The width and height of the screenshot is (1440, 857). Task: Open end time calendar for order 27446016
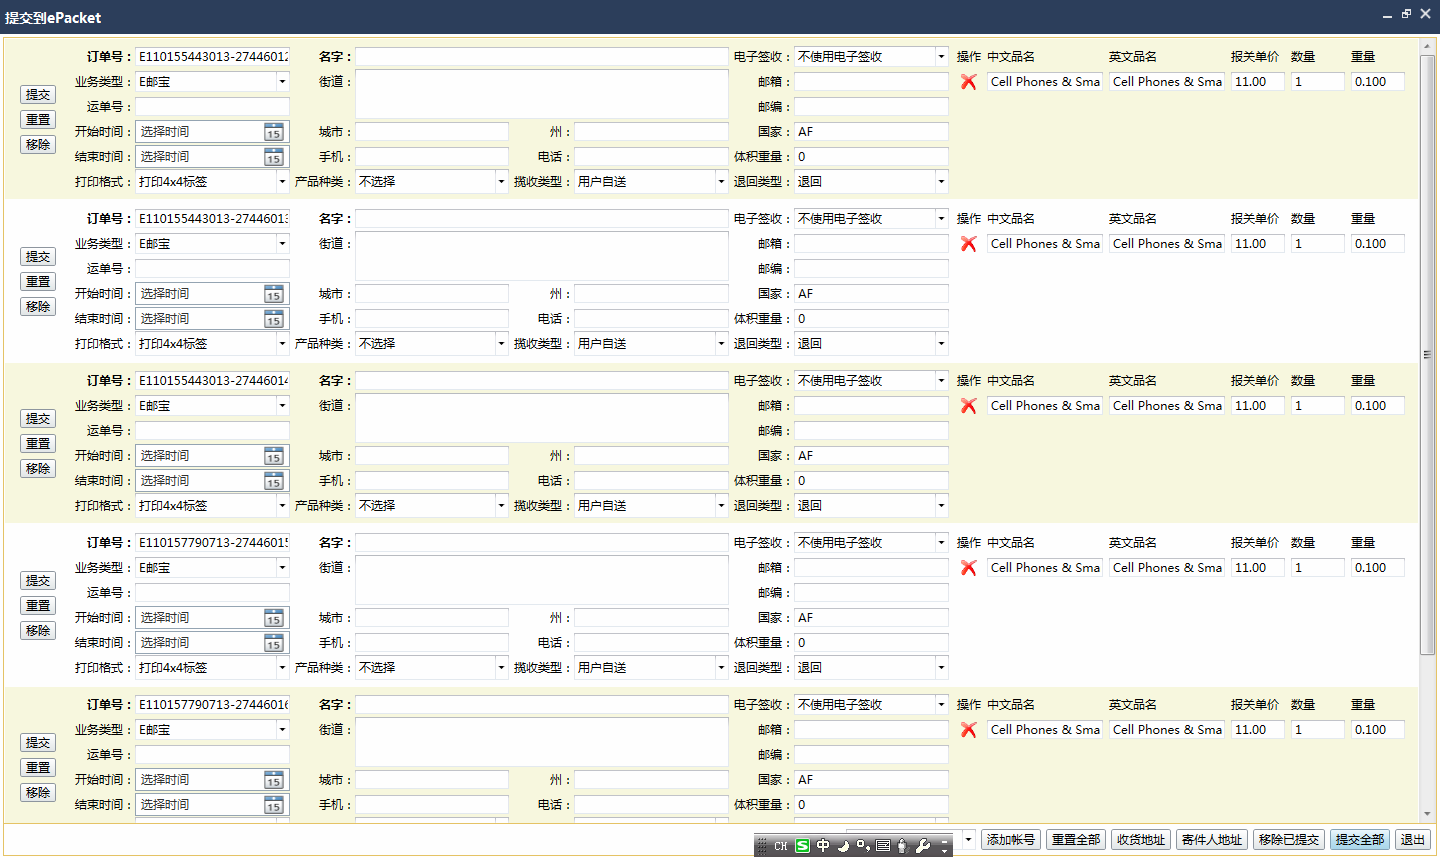[x=273, y=805]
